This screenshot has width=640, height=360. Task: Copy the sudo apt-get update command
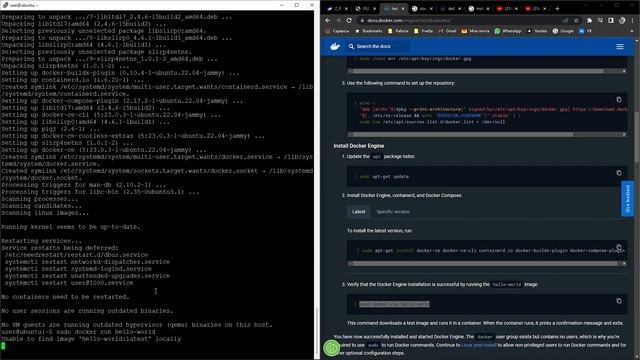tap(619, 173)
